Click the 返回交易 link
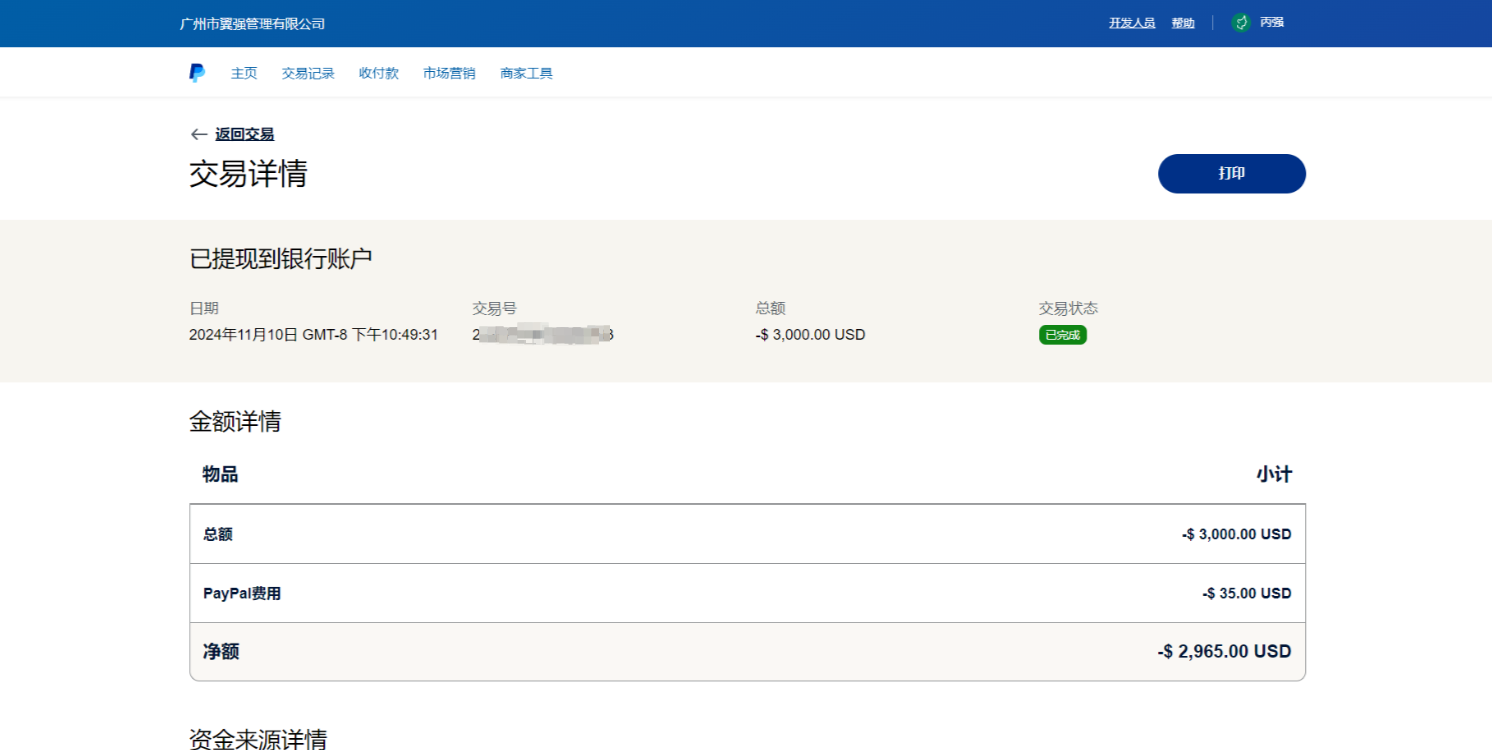This screenshot has width=1492, height=750. pyautogui.click(x=244, y=134)
